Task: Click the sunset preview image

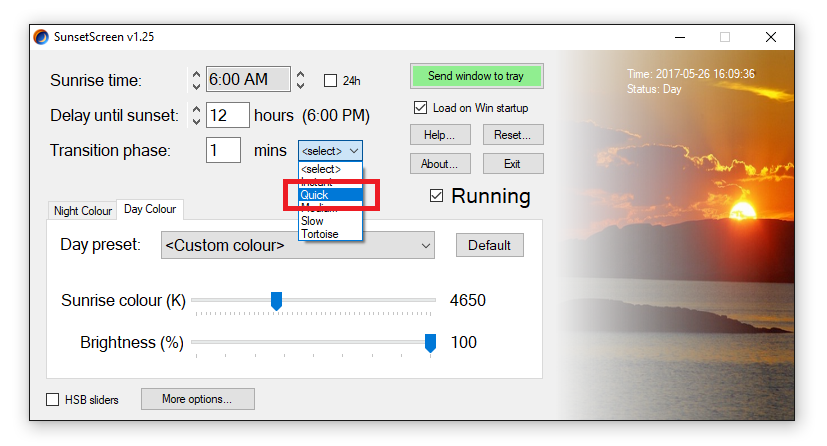Action: point(677,235)
